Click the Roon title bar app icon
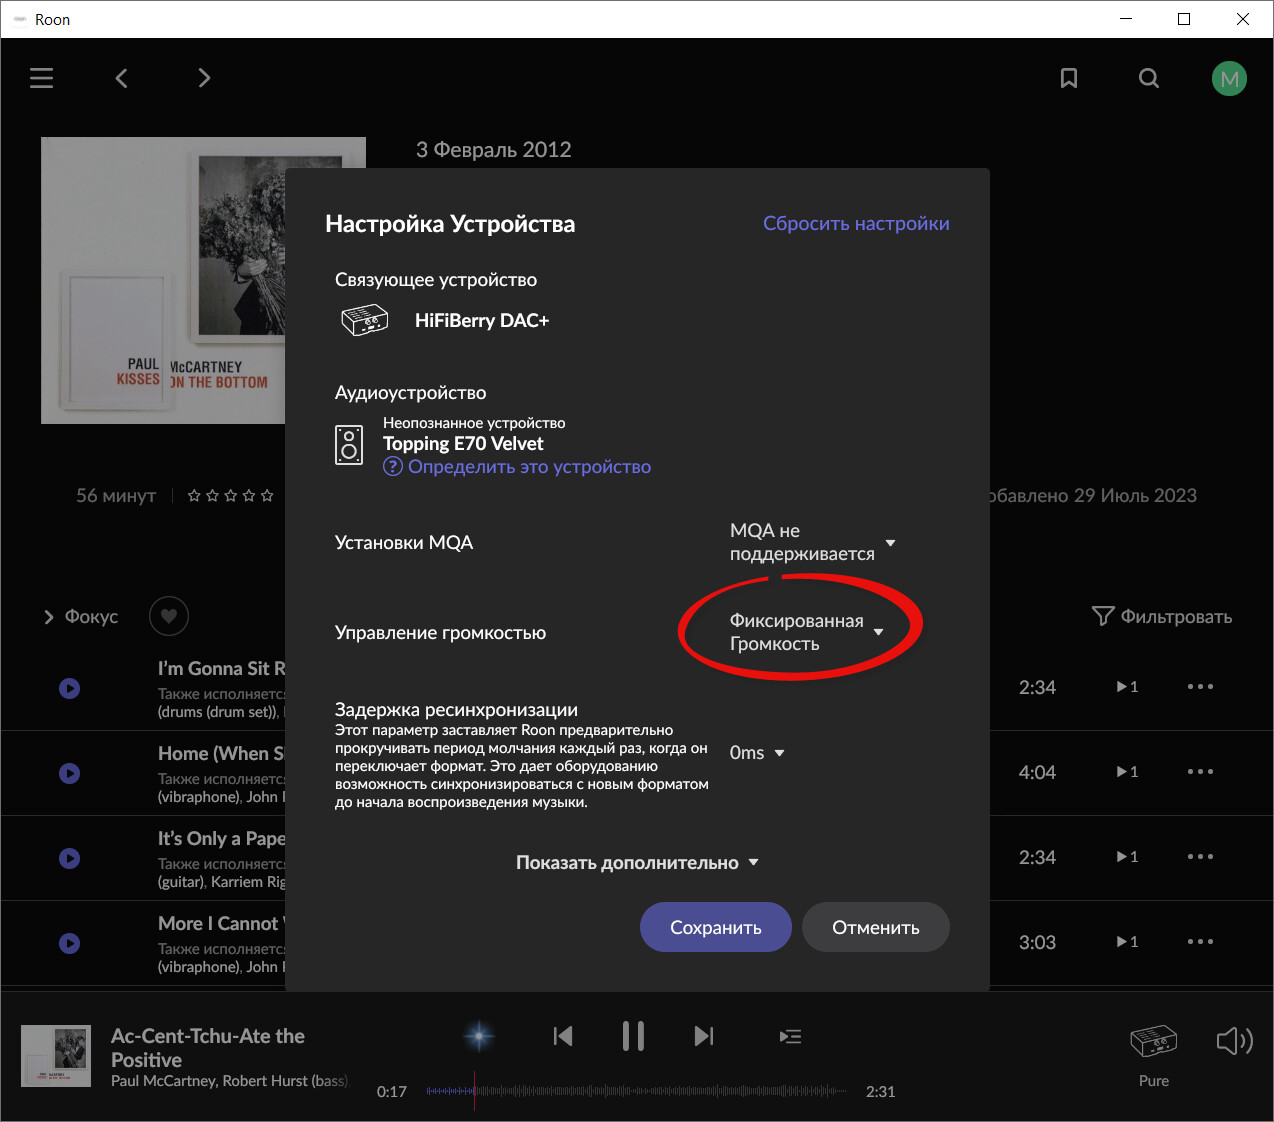Screen dimensions: 1274x1122 coord(20,20)
